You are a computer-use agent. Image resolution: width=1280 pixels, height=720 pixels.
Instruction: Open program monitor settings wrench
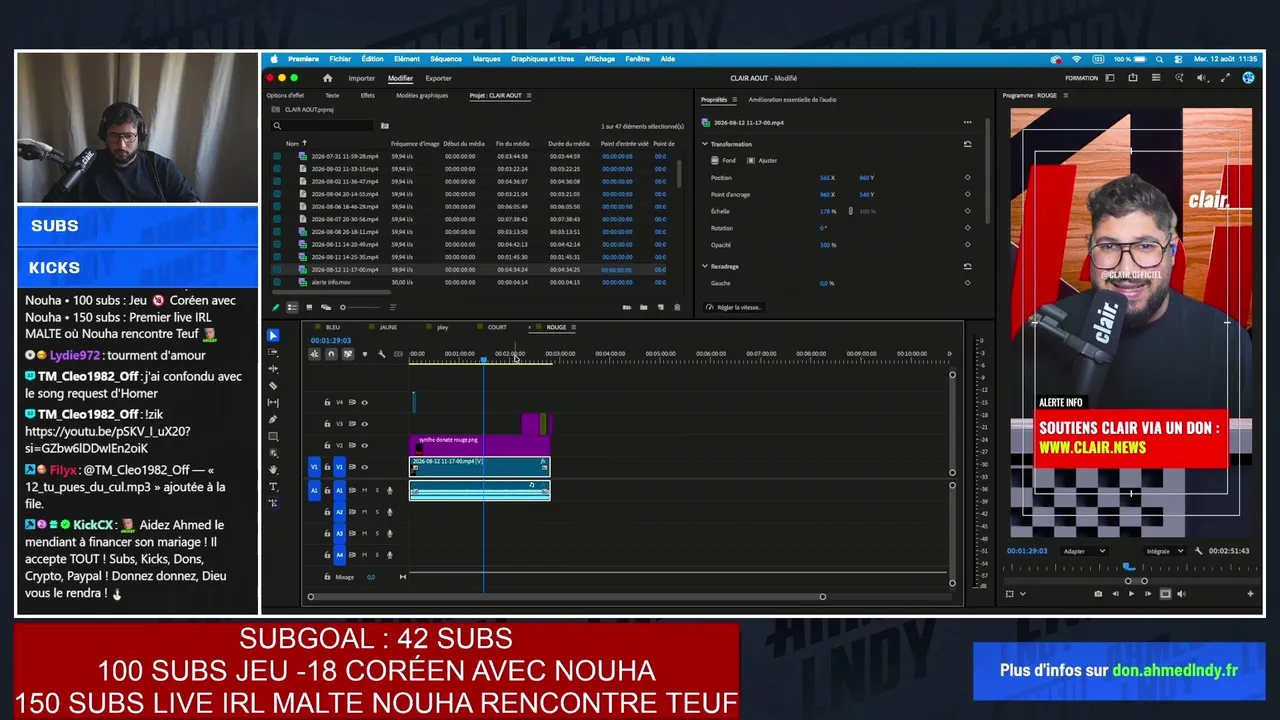click(x=1201, y=551)
